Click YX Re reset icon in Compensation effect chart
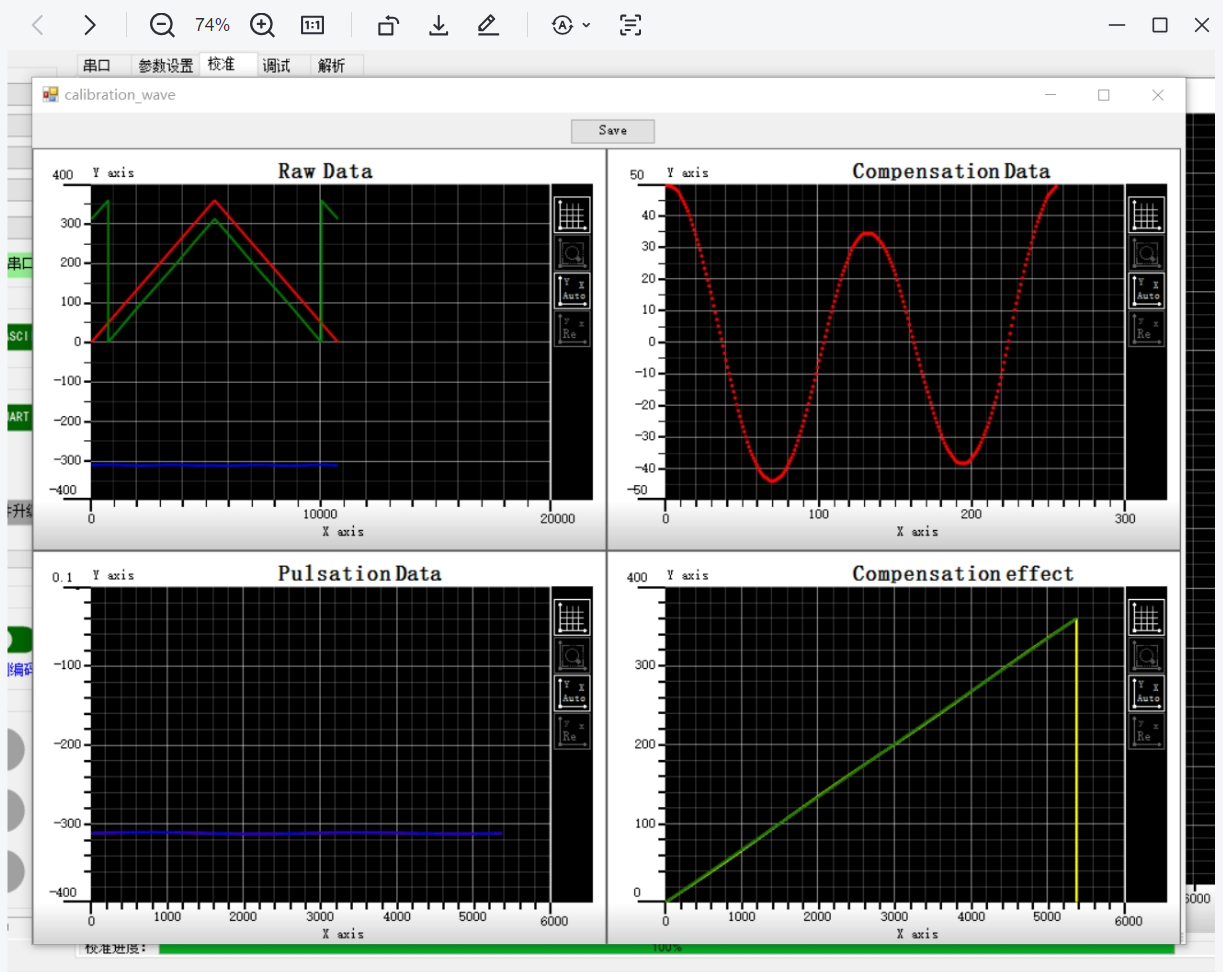The image size is (1223, 972). point(1147,731)
